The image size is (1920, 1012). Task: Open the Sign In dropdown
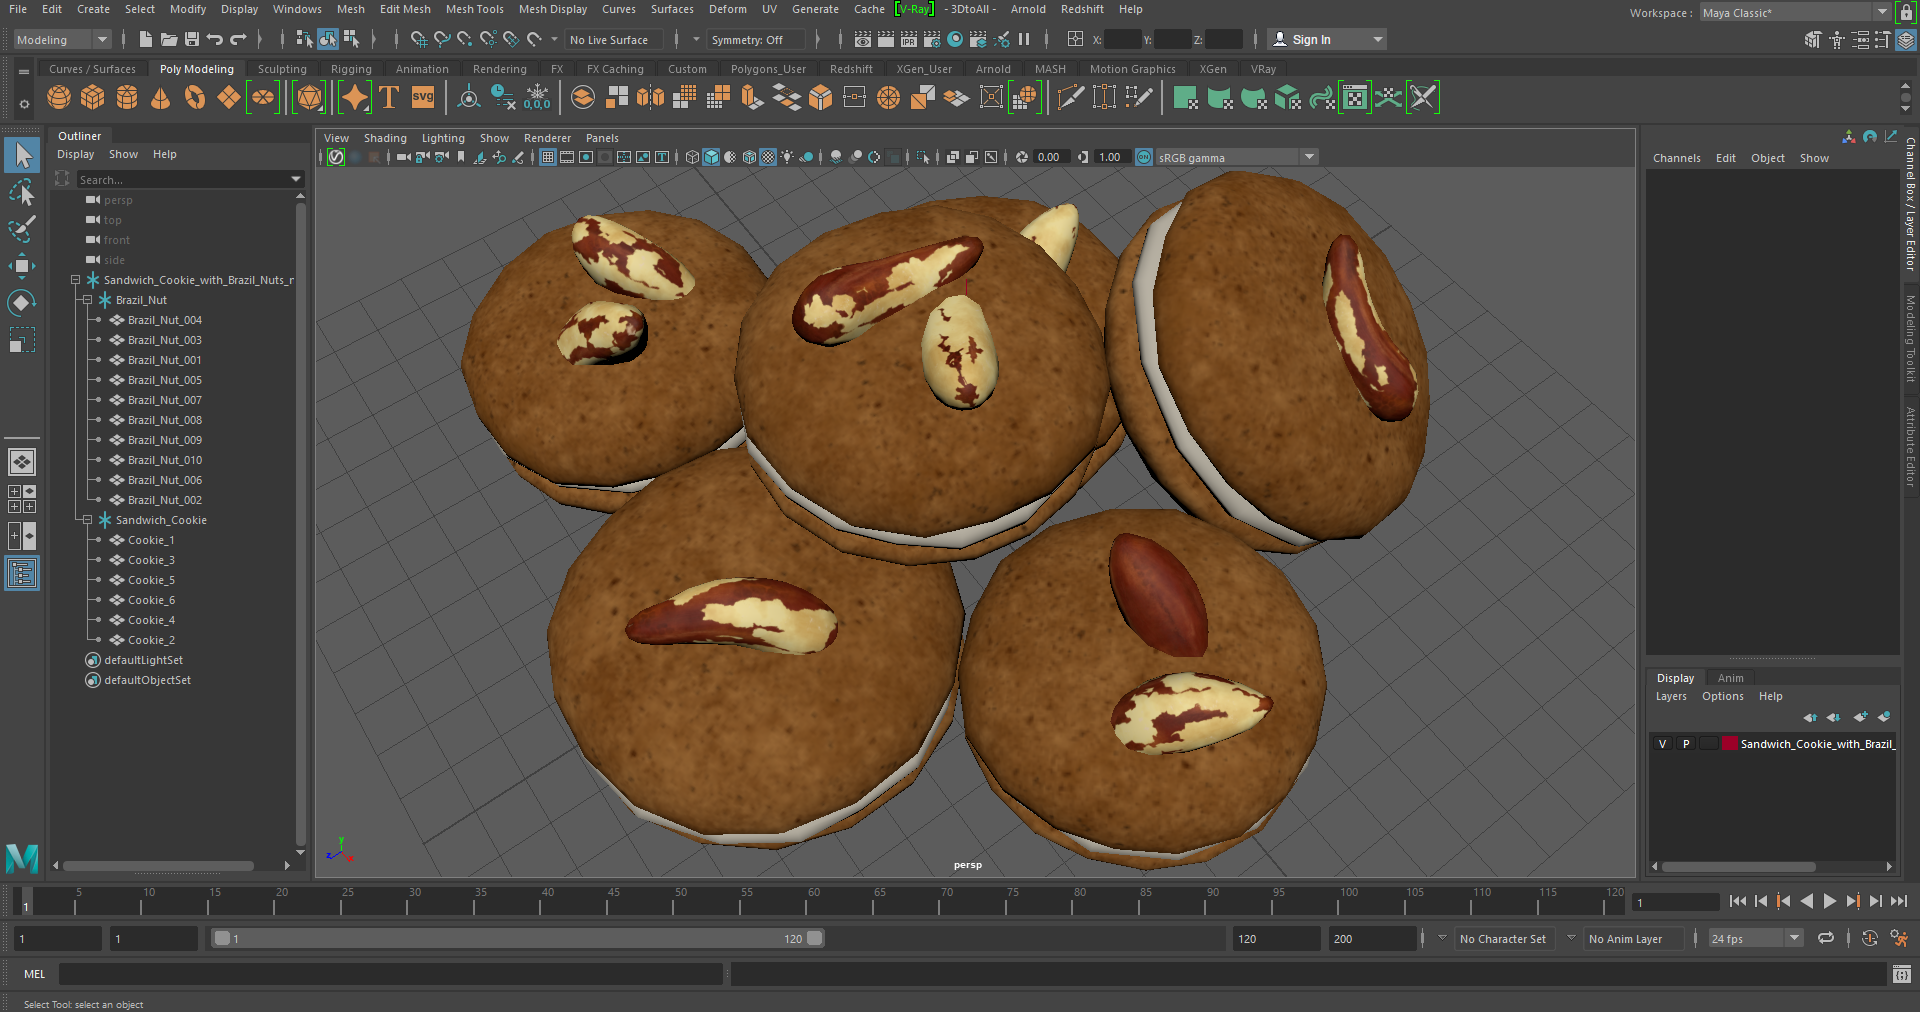(1328, 39)
